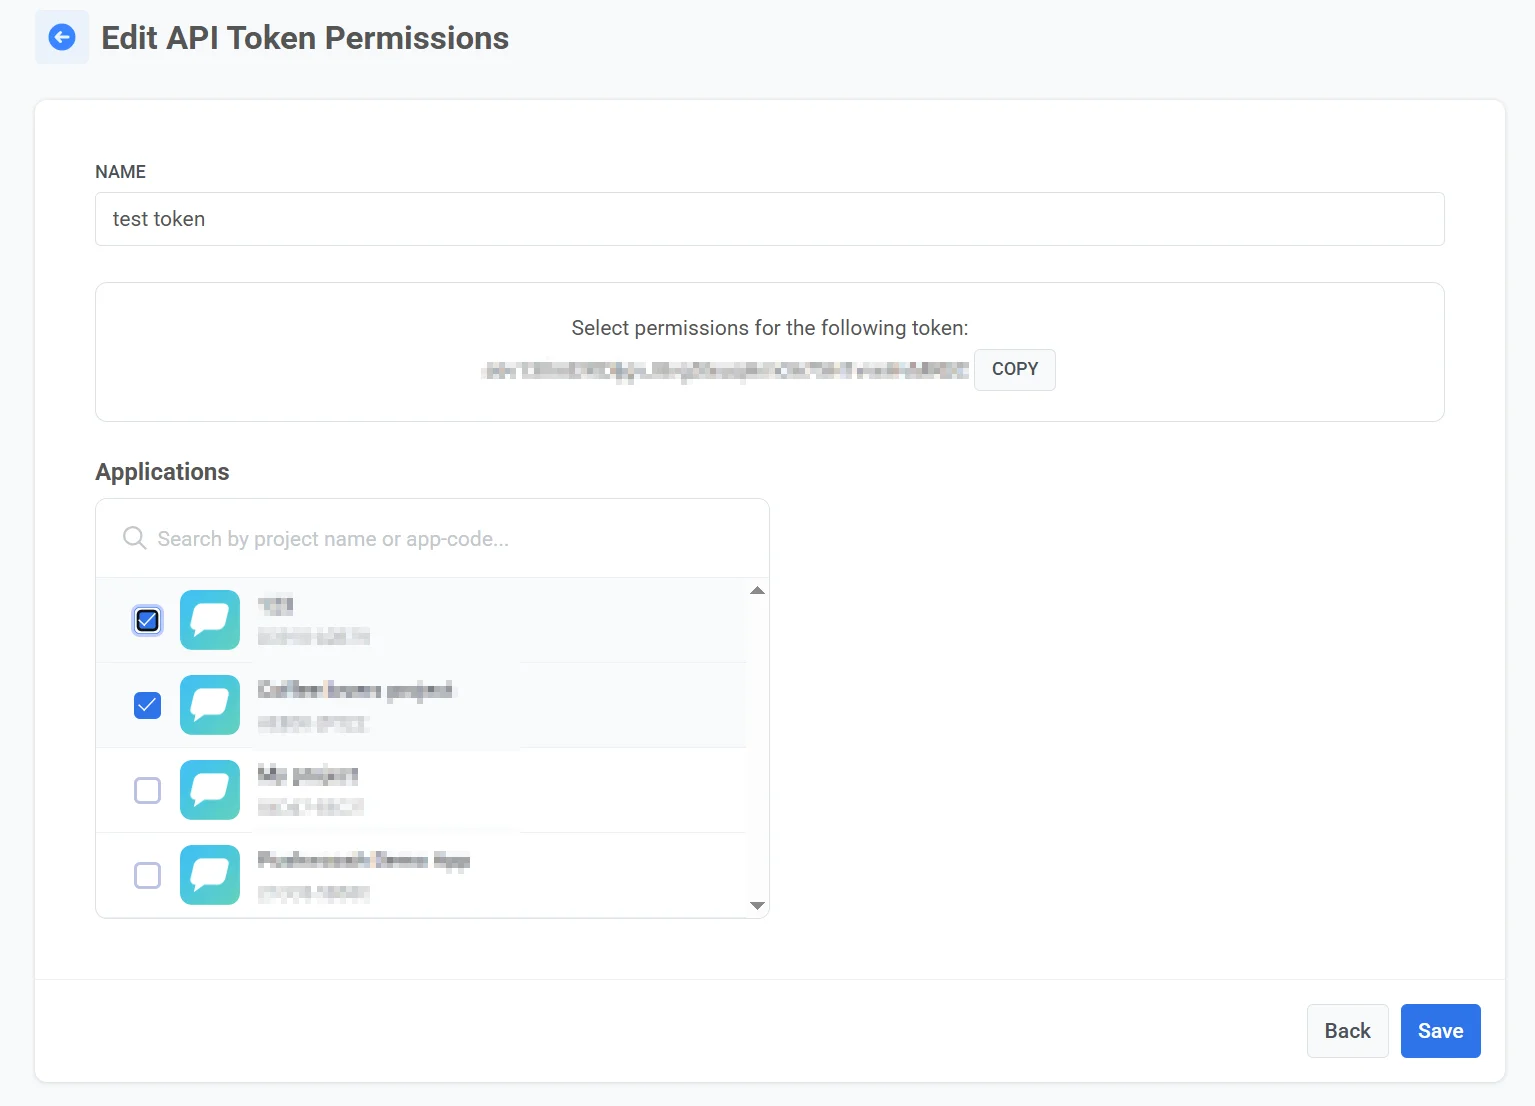Click the COPY button next to the token

point(1014,369)
